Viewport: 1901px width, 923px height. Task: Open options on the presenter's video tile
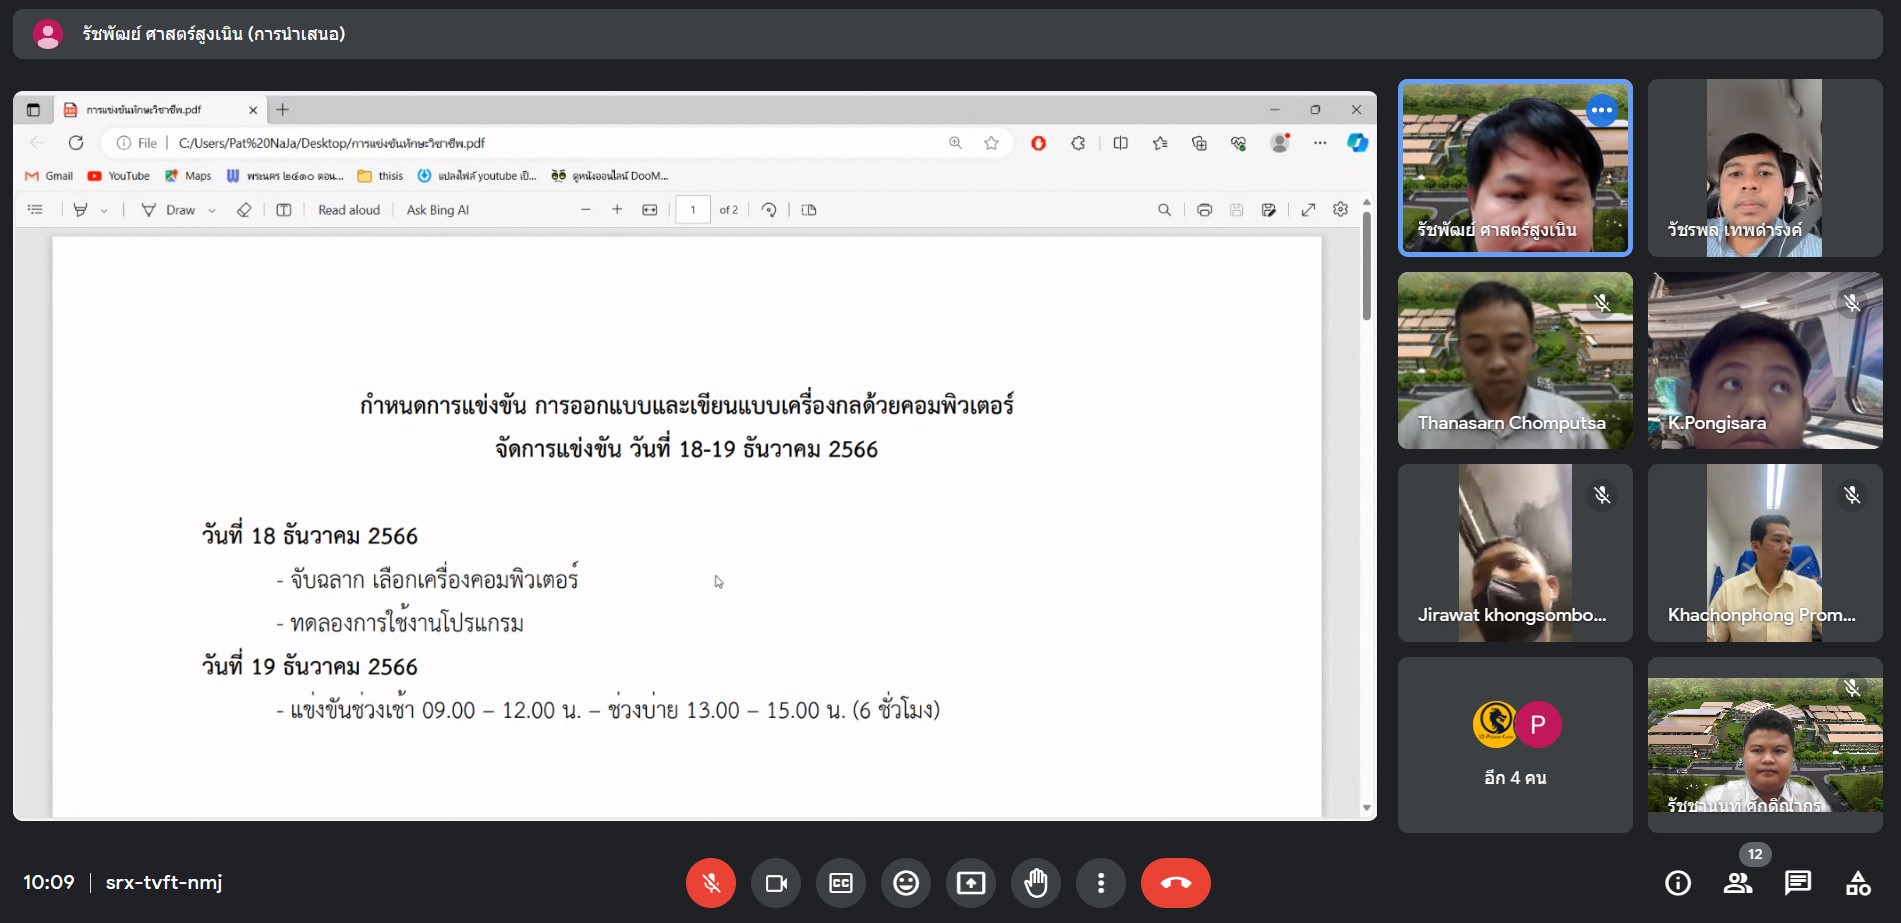1601,110
